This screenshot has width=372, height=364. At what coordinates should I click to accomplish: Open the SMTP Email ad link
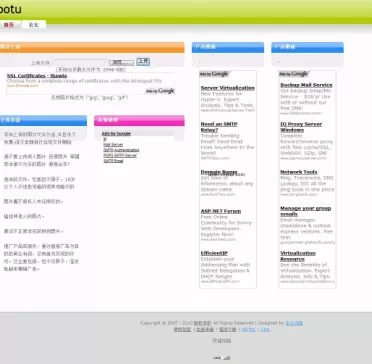point(113,161)
